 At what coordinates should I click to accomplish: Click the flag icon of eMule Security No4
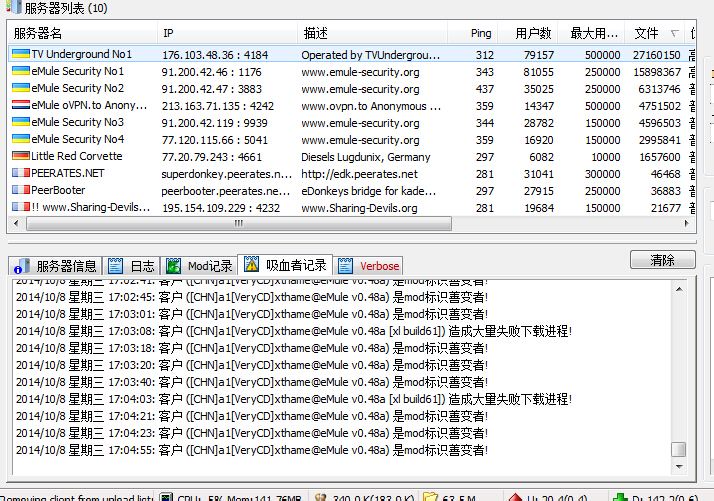tap(20, 139)
